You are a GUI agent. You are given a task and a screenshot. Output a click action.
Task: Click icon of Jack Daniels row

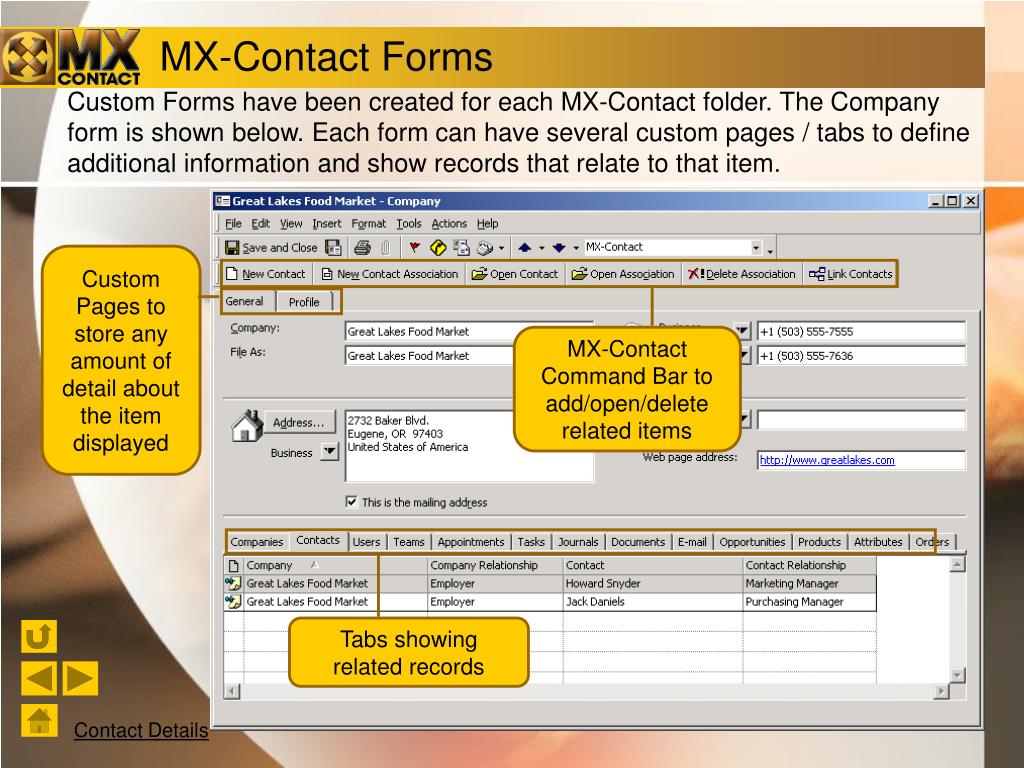[232, 601]
